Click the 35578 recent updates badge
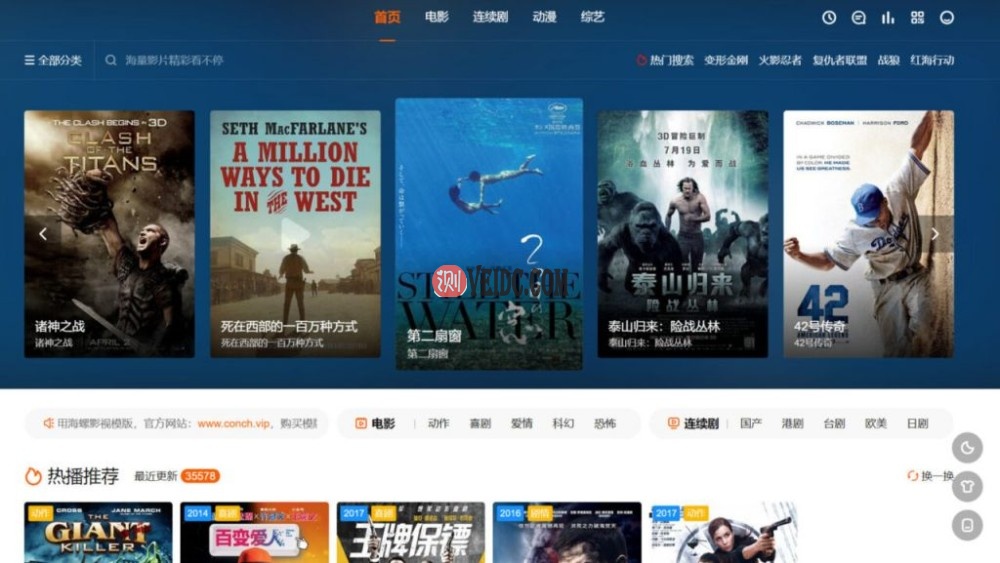 [200, 476]
